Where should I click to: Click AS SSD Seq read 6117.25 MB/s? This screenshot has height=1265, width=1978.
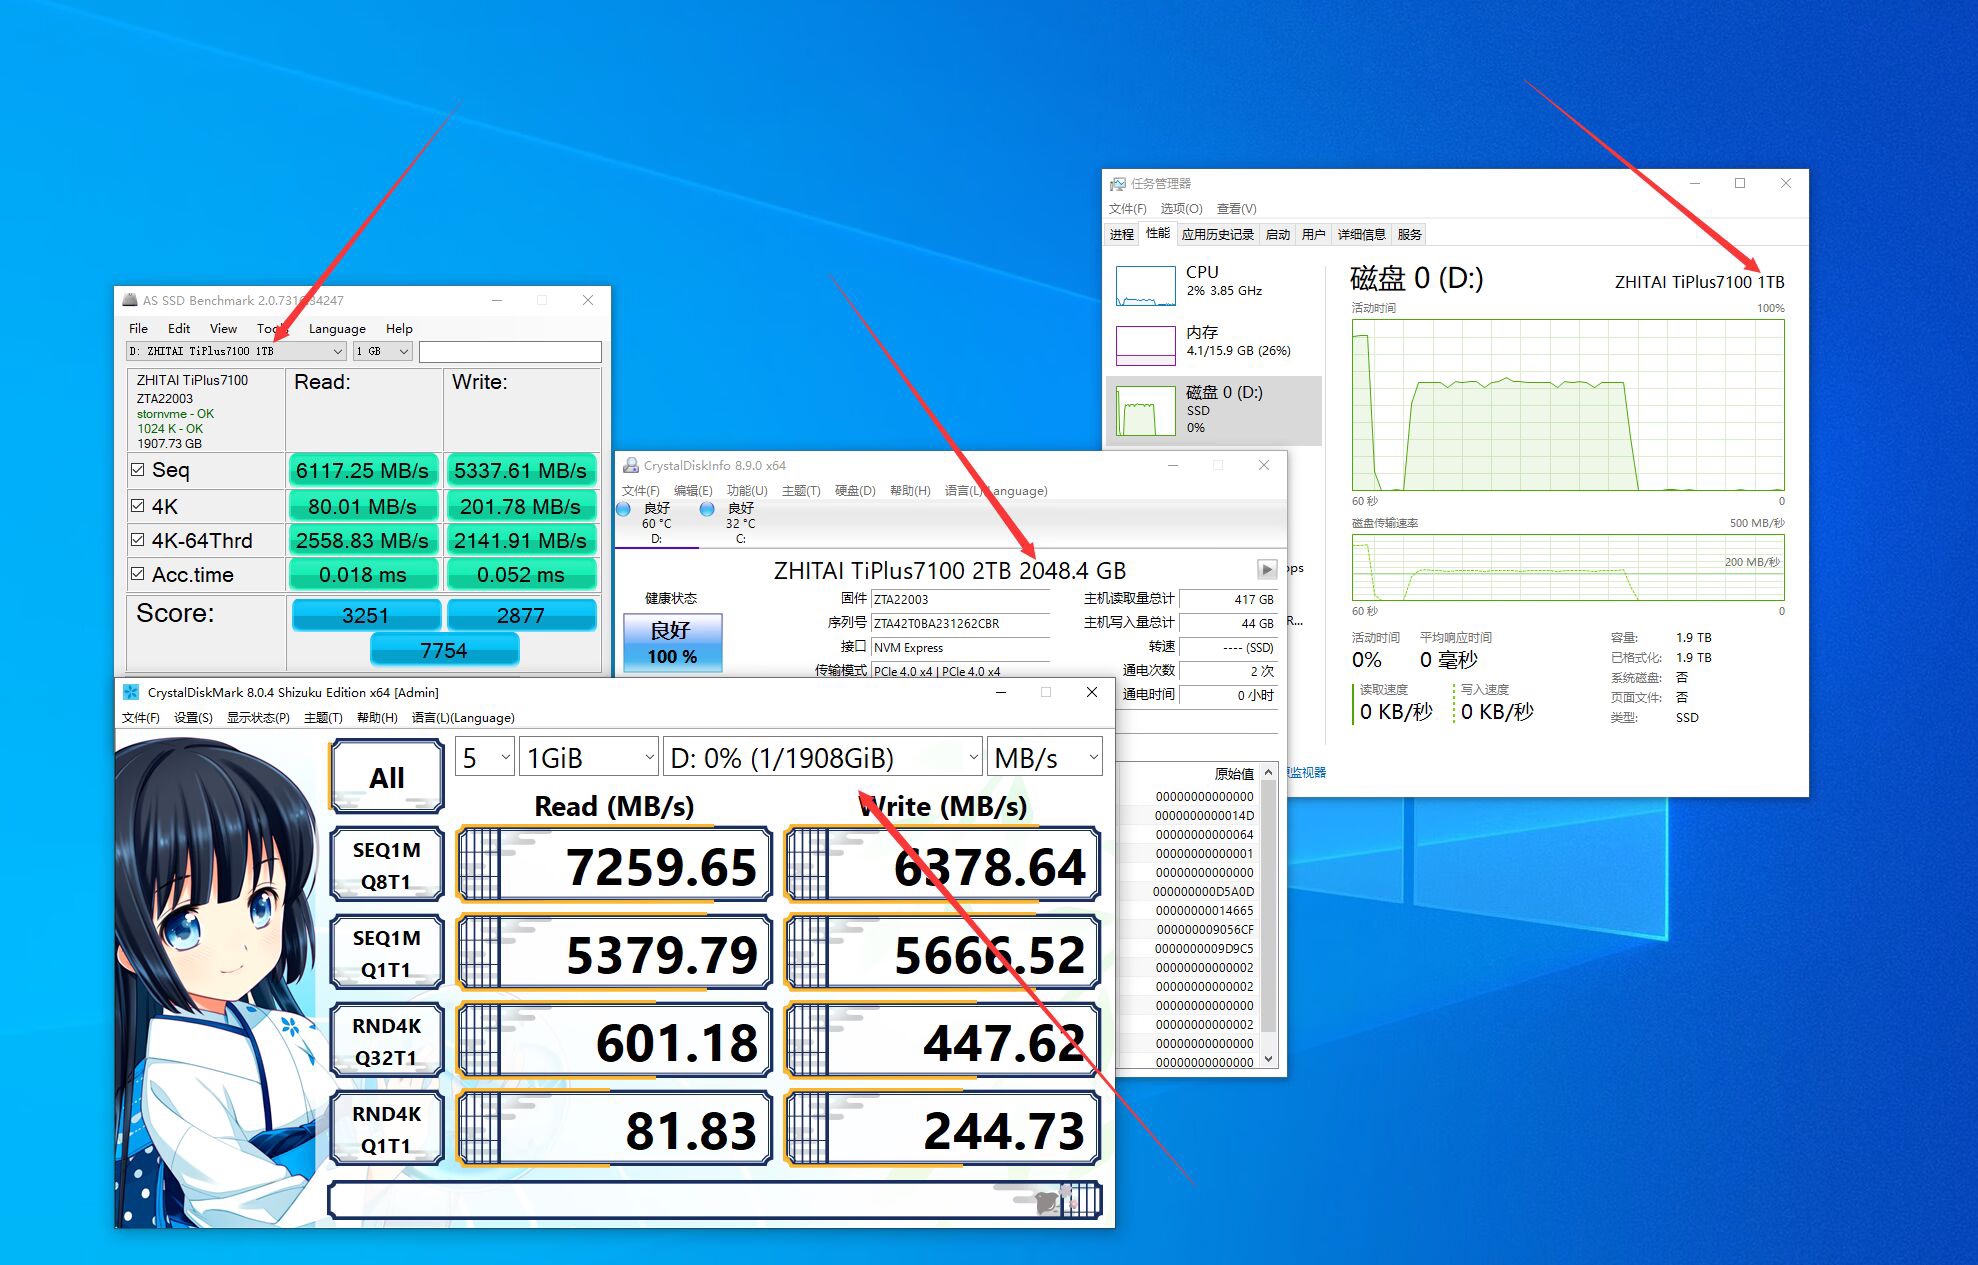click(362, 470)
